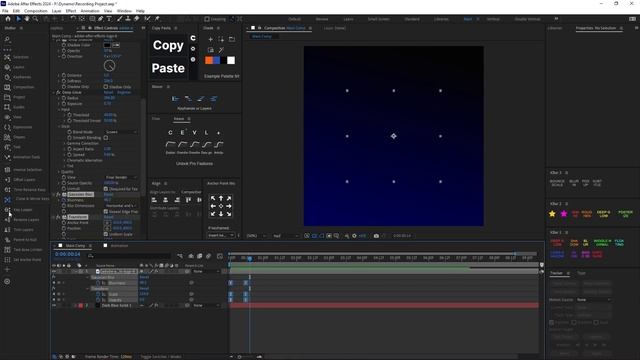Collapse the Gaussian Blur effect group
The image size is (640, 360).
point(53,195)
